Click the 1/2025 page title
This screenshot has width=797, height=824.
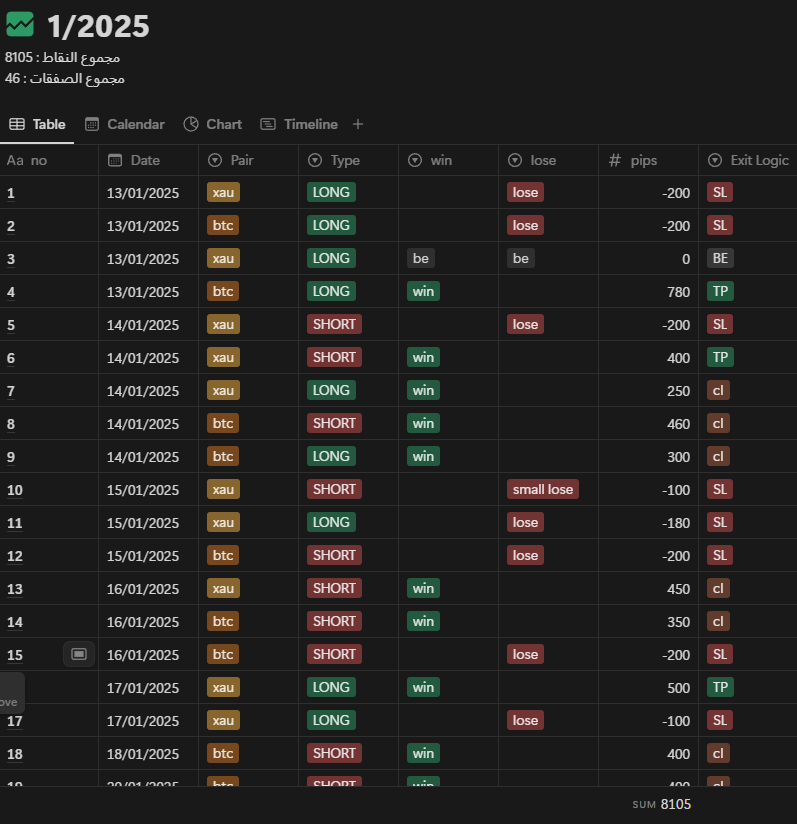98,26
